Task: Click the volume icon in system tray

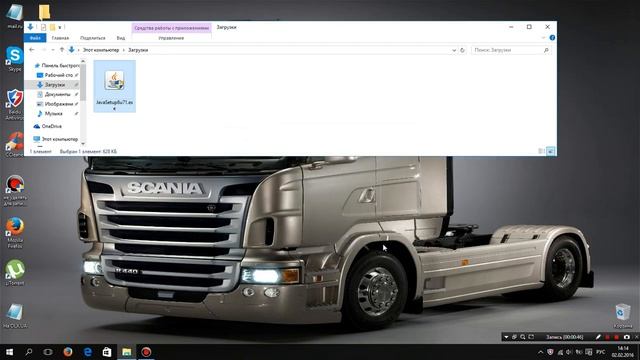Action: tap(569, 352)
